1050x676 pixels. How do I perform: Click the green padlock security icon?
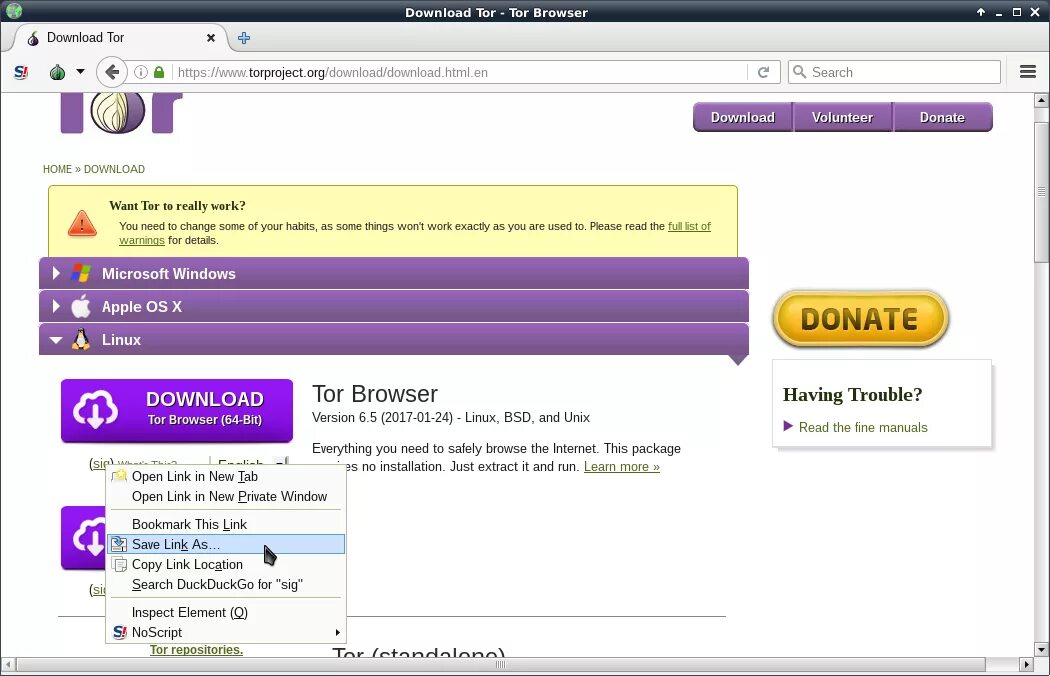coord(159,72)
